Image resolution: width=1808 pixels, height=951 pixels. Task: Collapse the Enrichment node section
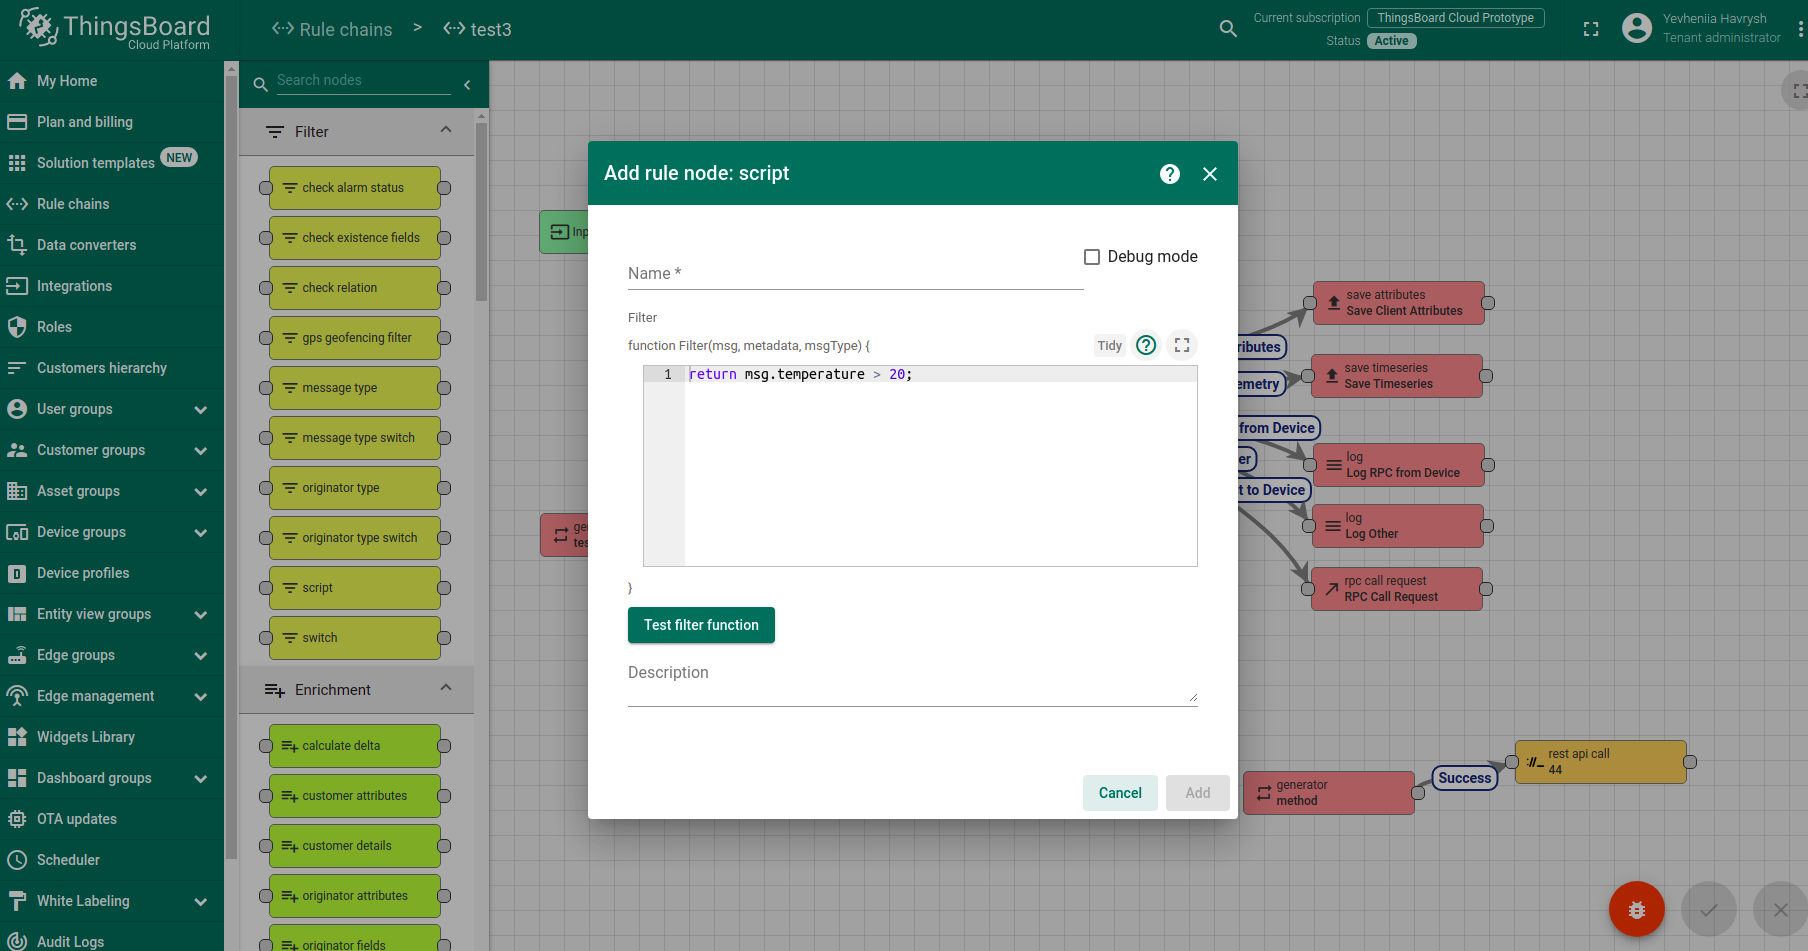click(x=446, y=688)
